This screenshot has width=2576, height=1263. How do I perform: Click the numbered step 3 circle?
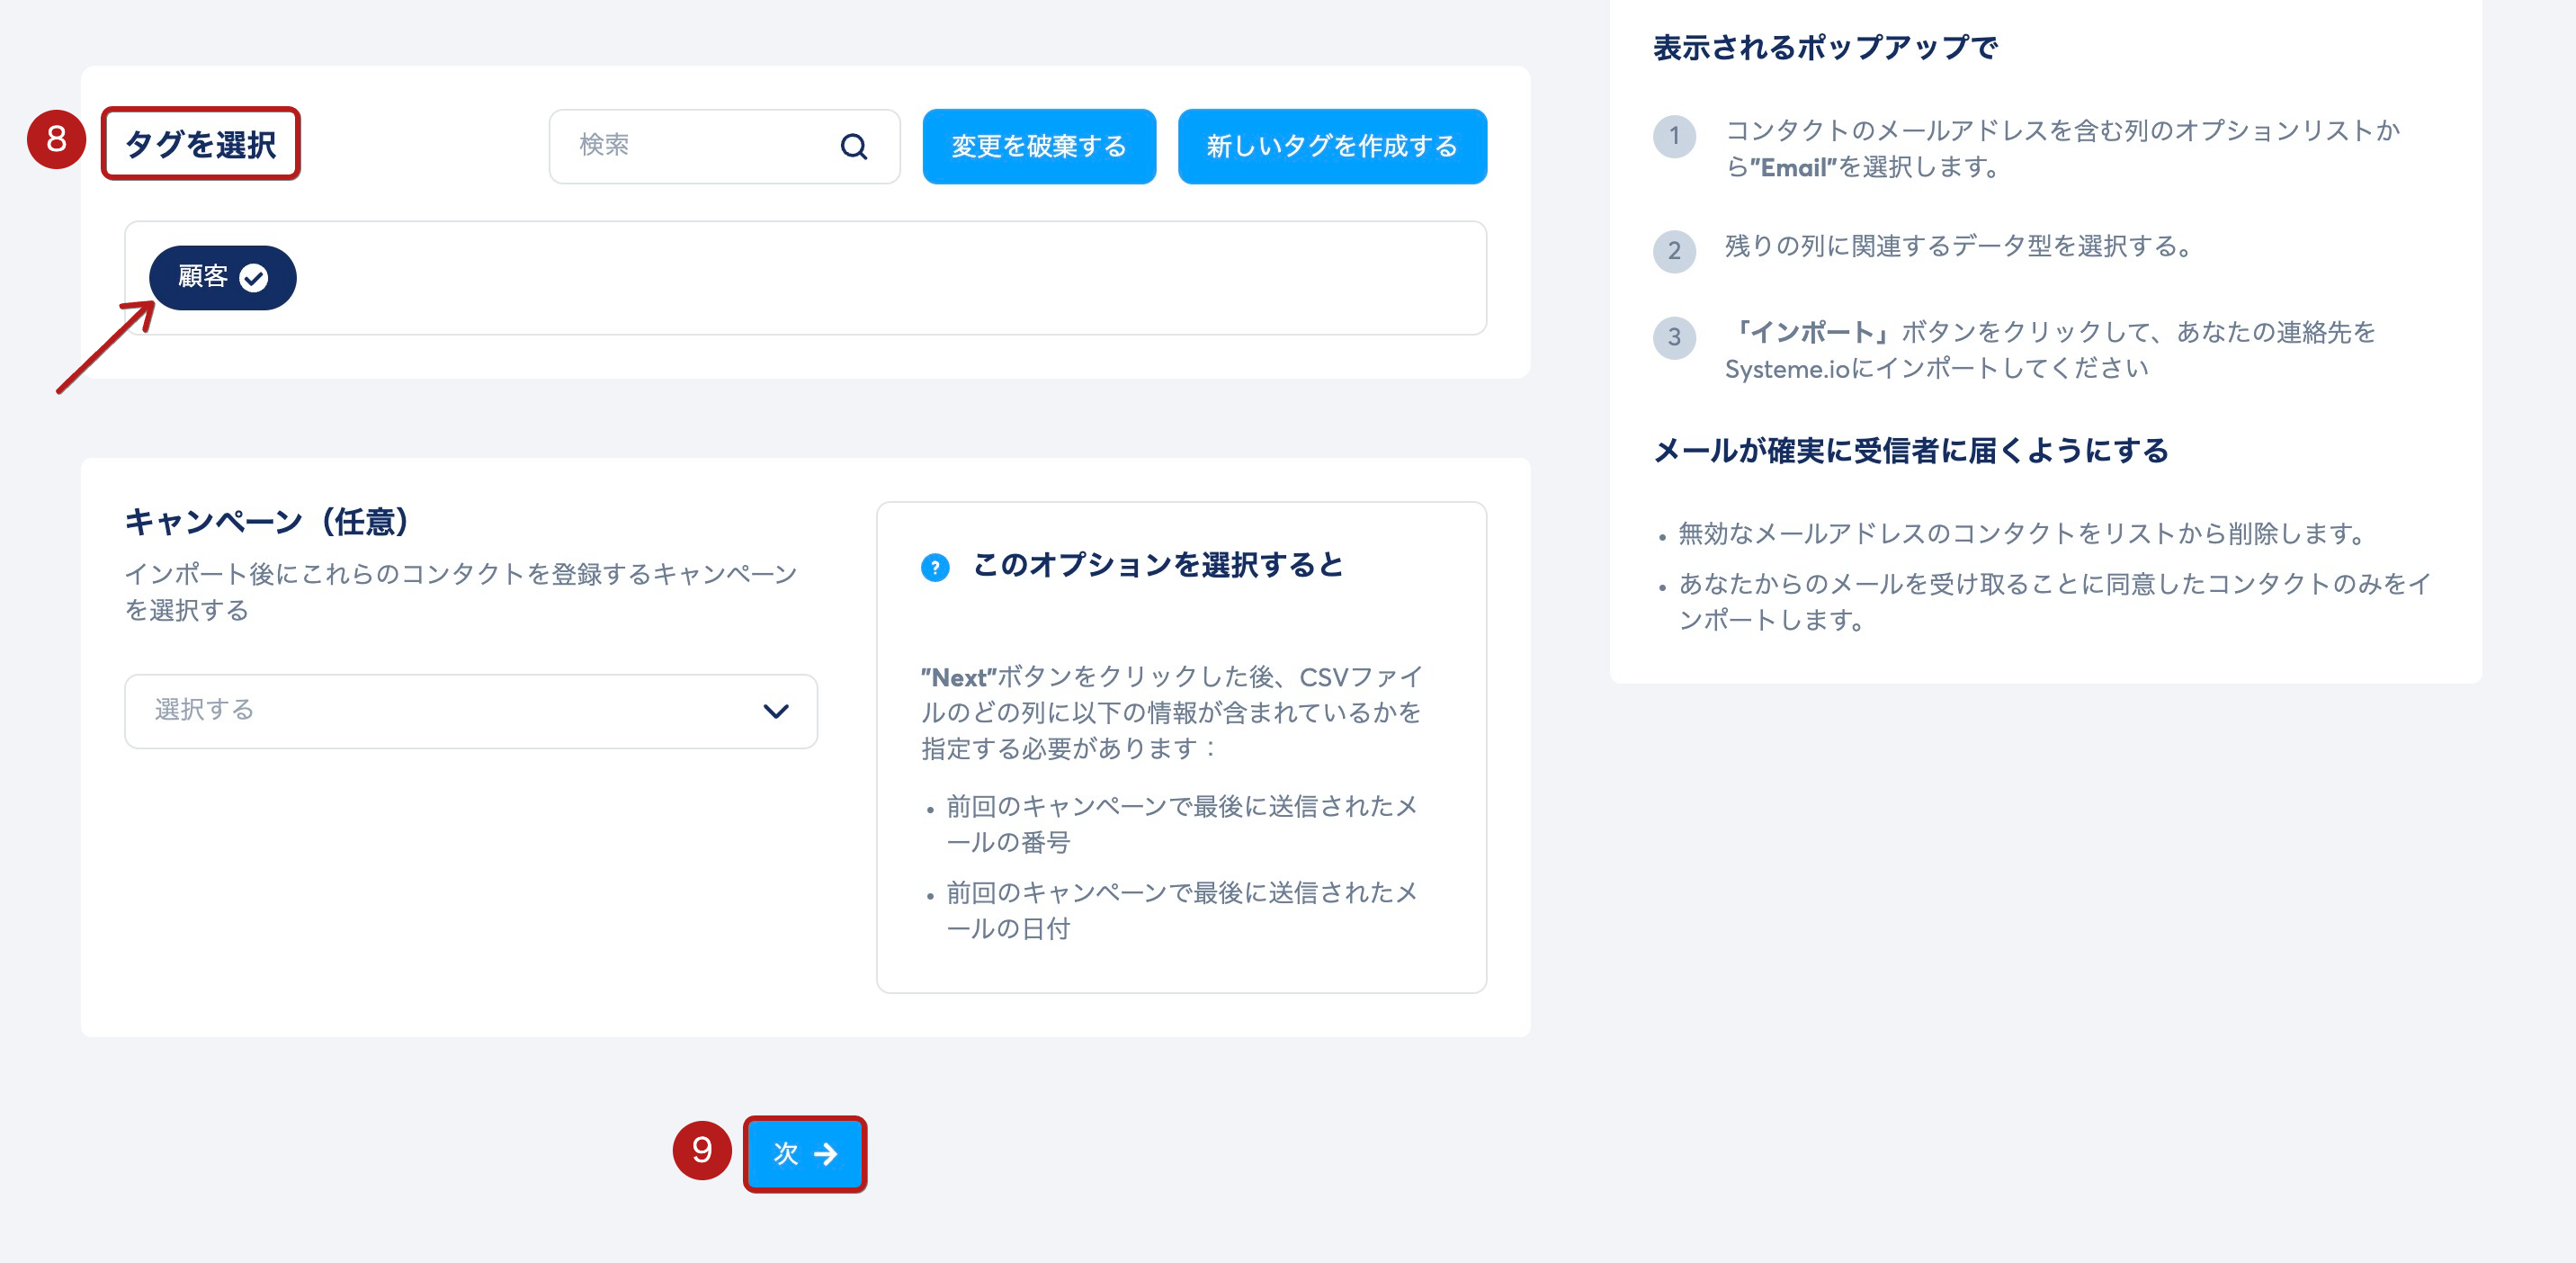coord(1674,337)
